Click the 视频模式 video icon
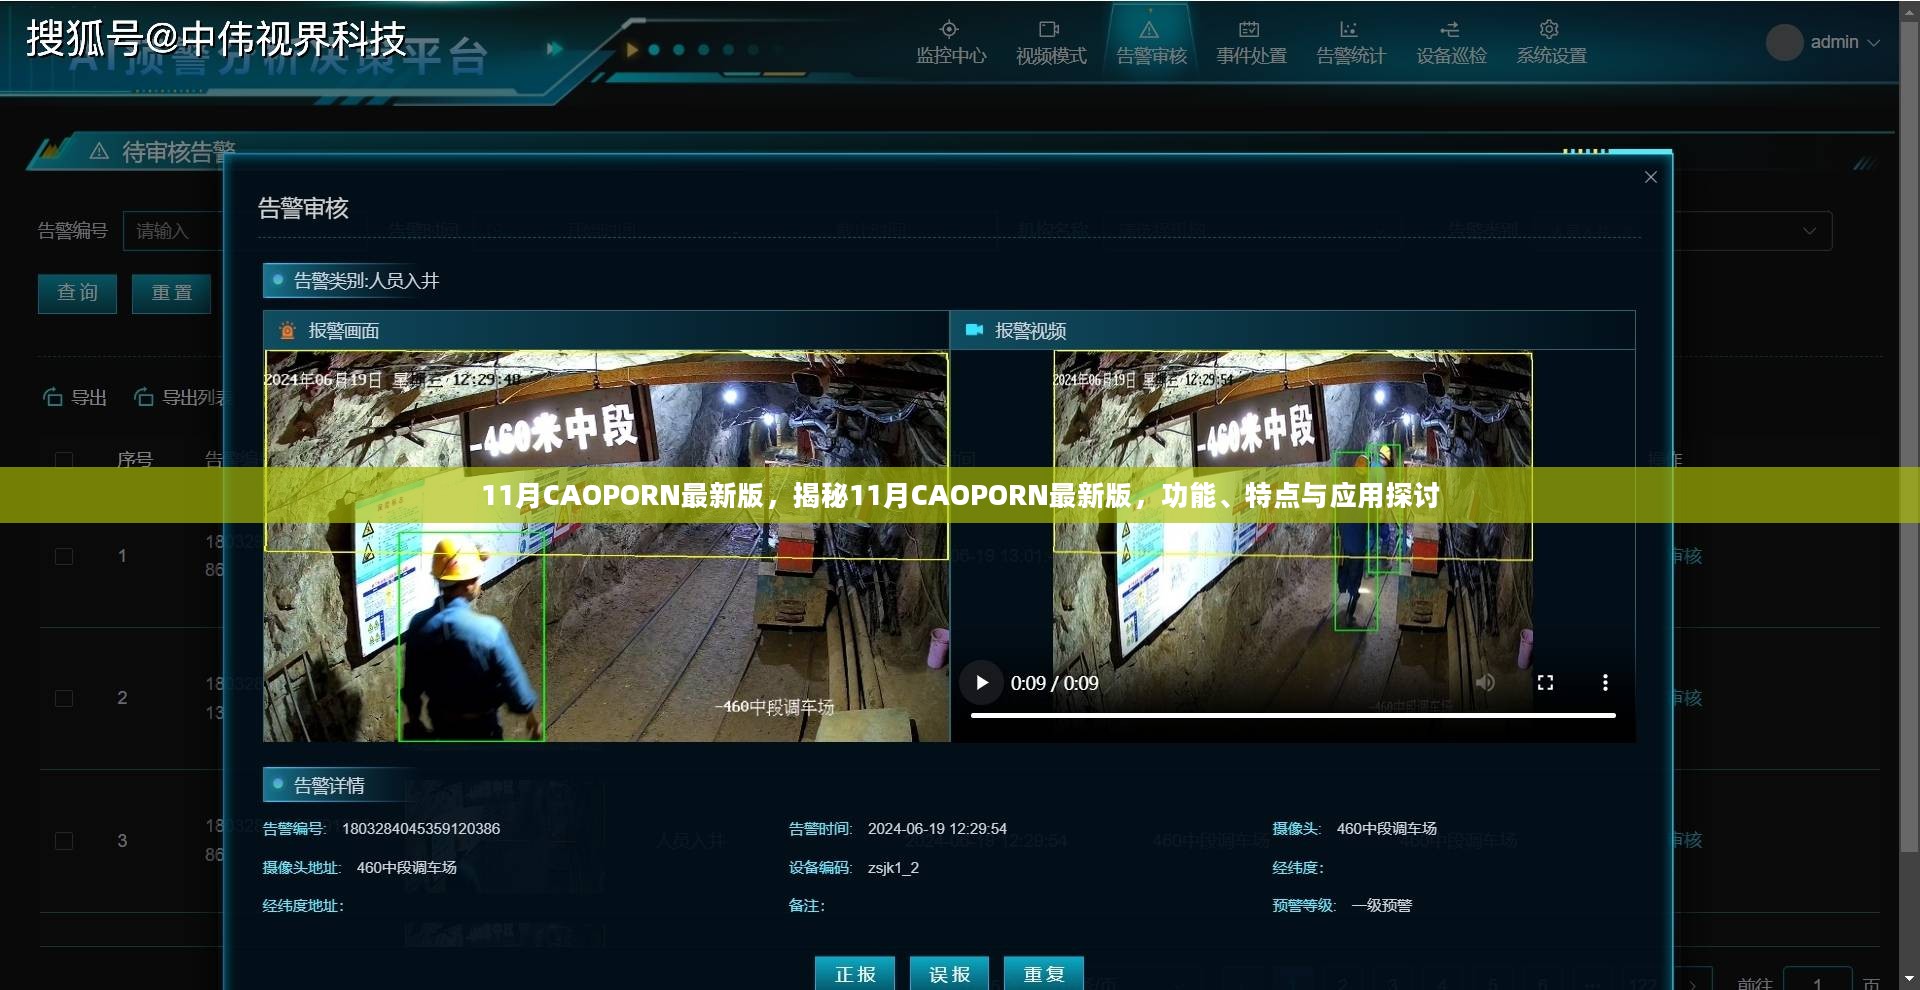Image resolution: width=1920 pixels, height=990 pixels. point(1049,29)
